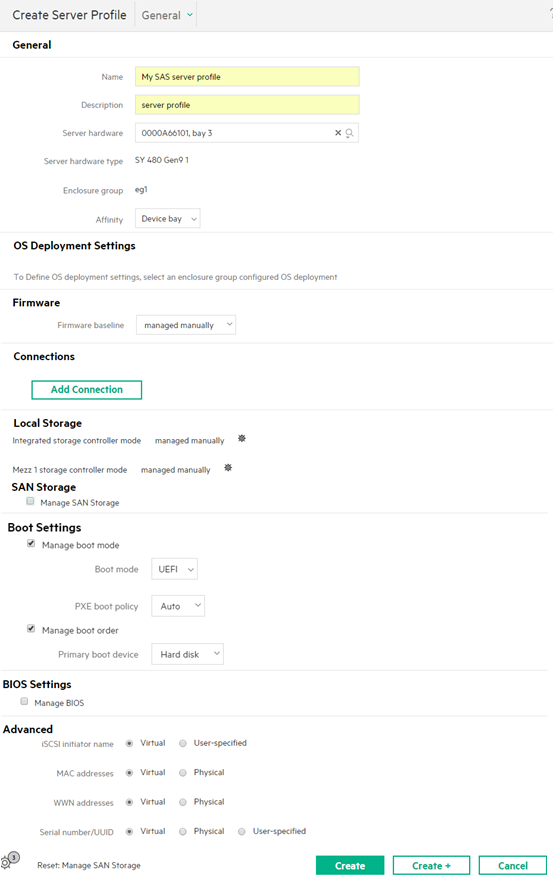The image size is (553, 895).
Task: Select Virtual for WWN addresses
Action: click(130, 802)
